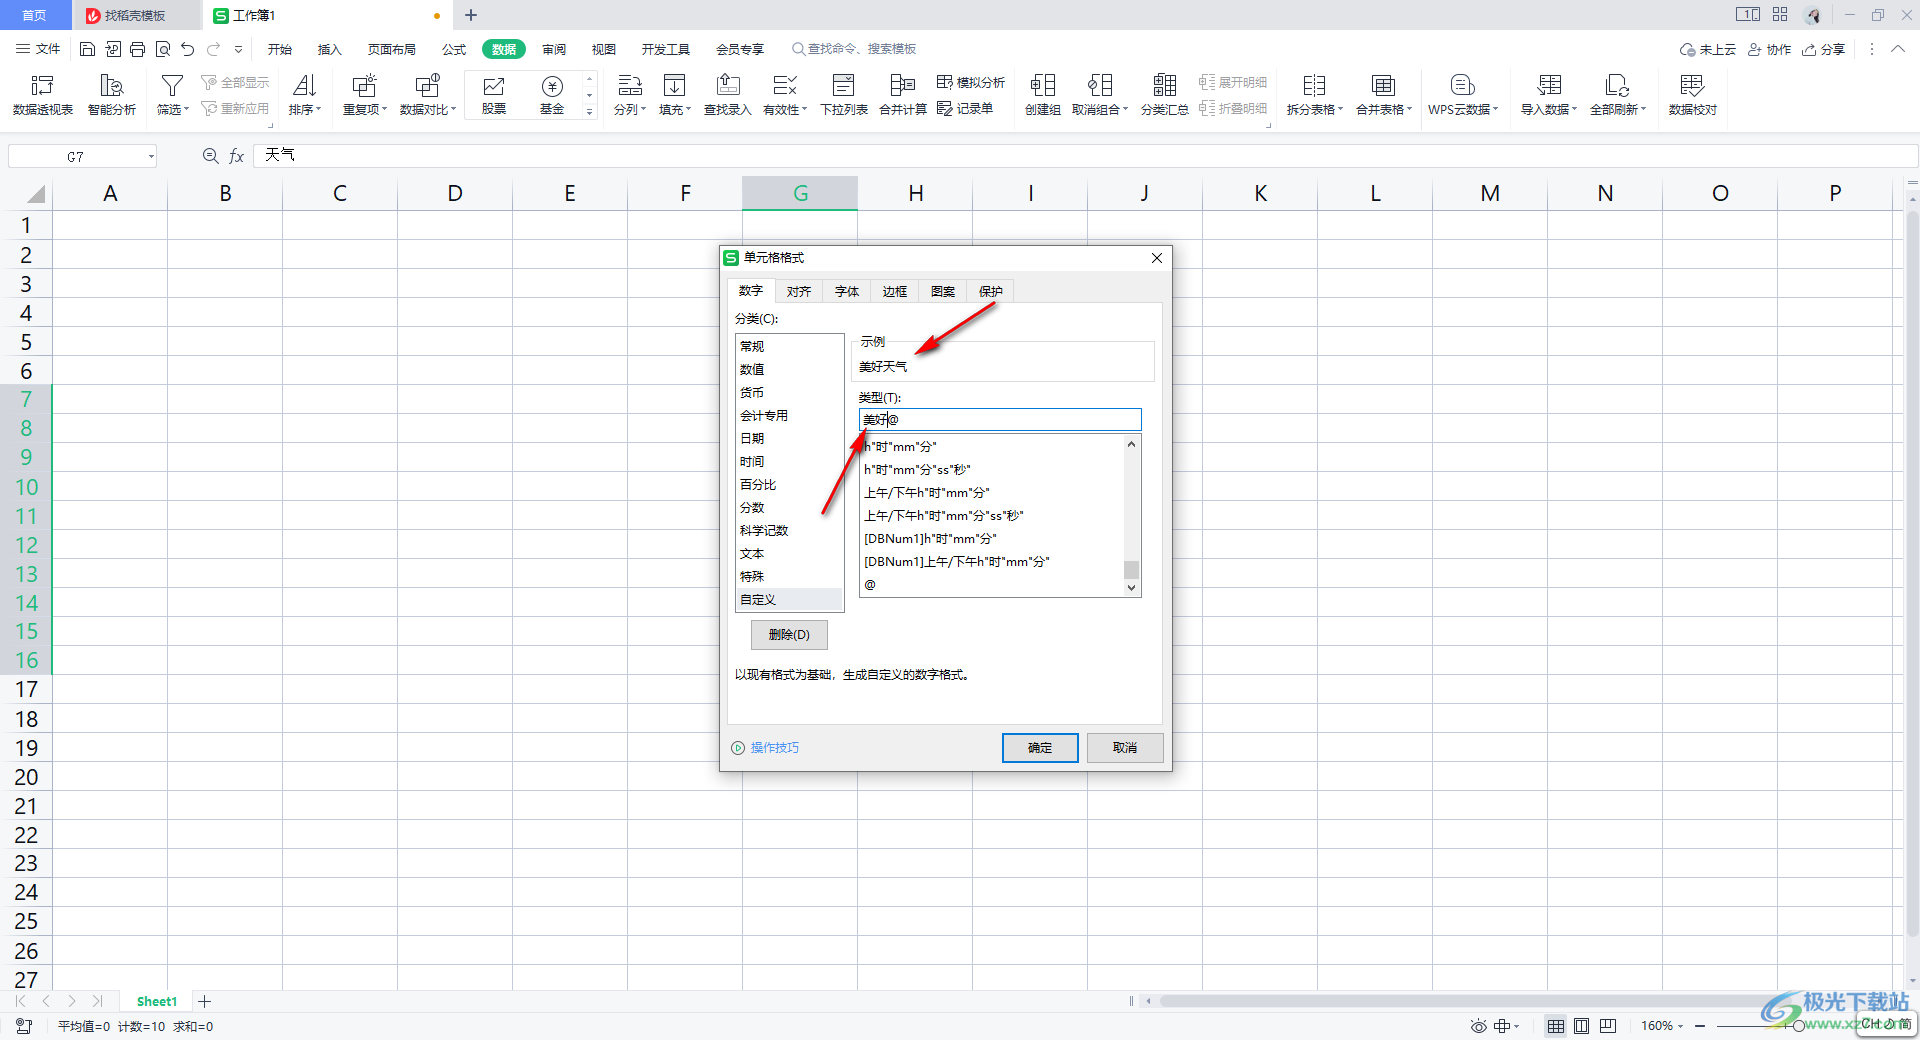Open new tab with plus in title bar
The image size is (1920, 1040).
(x=471, y=15)
